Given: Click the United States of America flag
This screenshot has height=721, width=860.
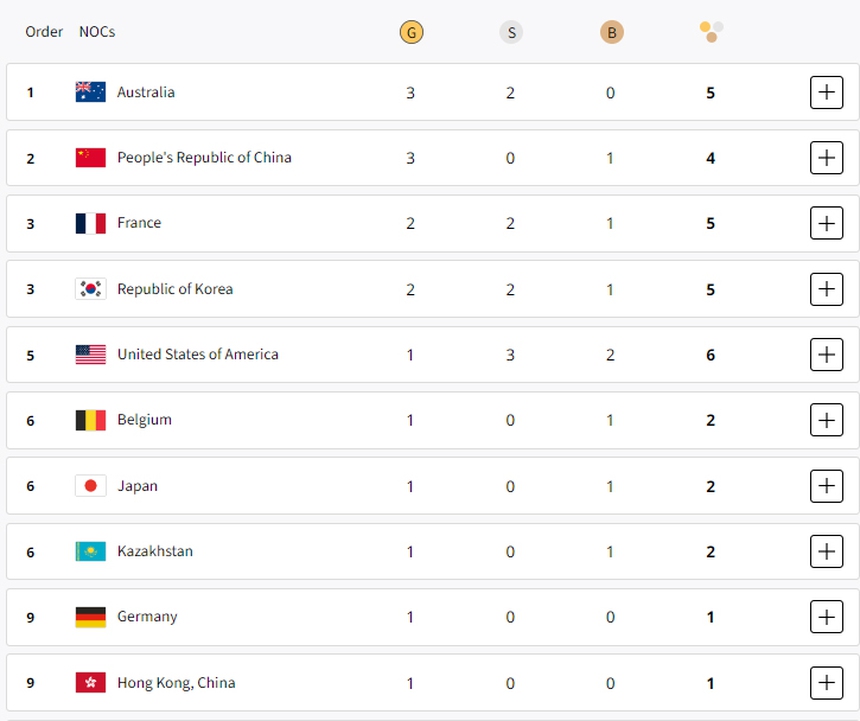Looking at the screenshot, I should [x=89, y=354].
